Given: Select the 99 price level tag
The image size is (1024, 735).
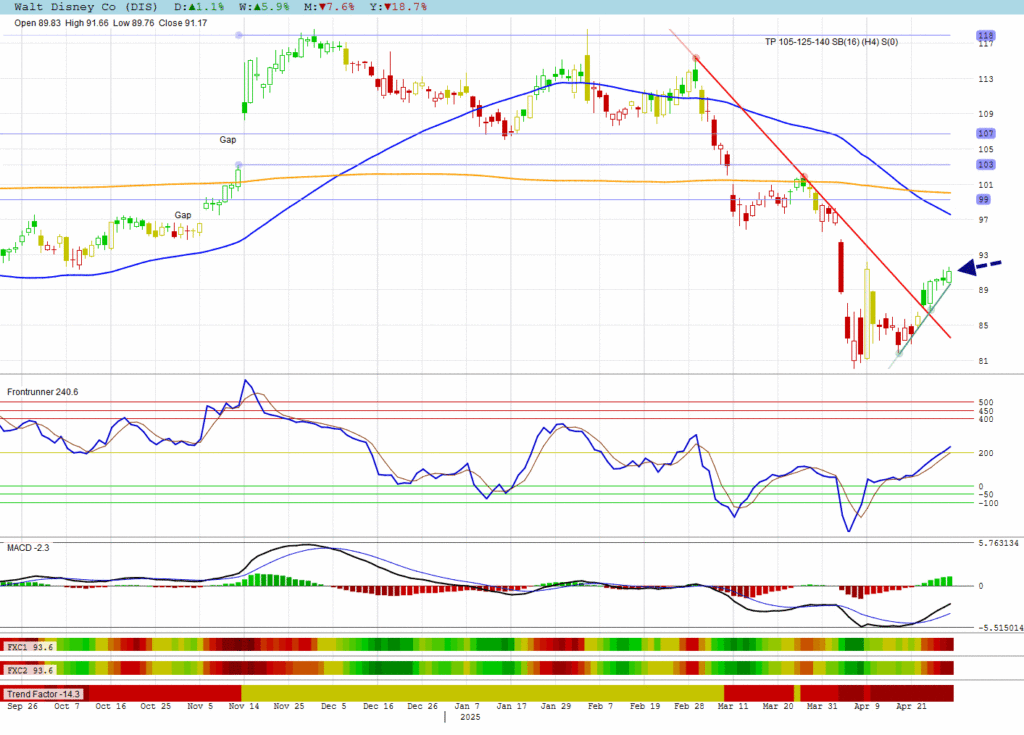Looking at the screenshot, I should [x=984, y=199].
